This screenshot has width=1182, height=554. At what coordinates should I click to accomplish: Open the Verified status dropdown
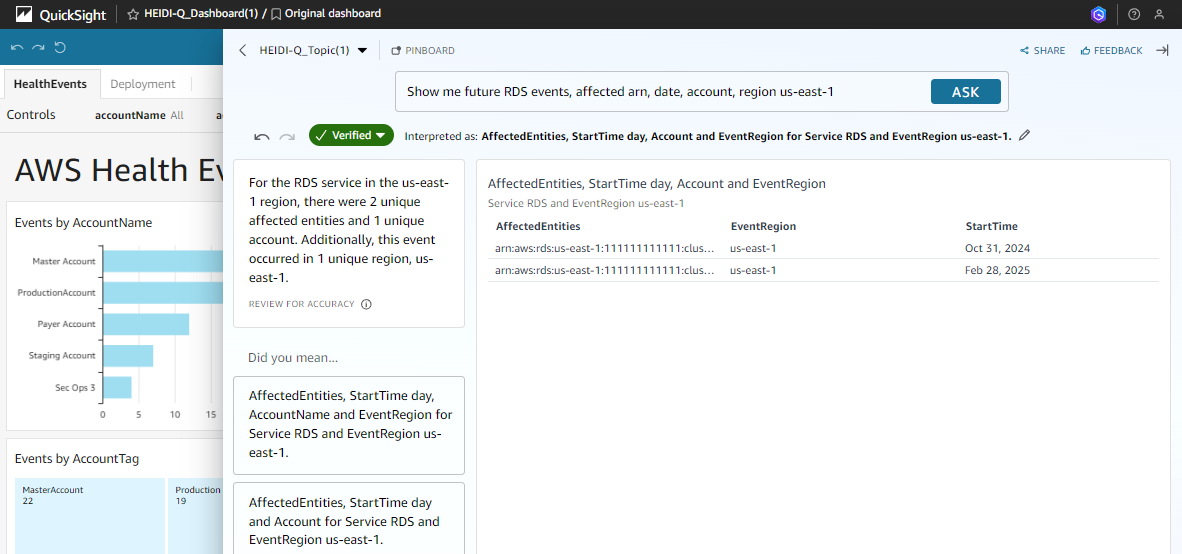[x=351, y=135]
